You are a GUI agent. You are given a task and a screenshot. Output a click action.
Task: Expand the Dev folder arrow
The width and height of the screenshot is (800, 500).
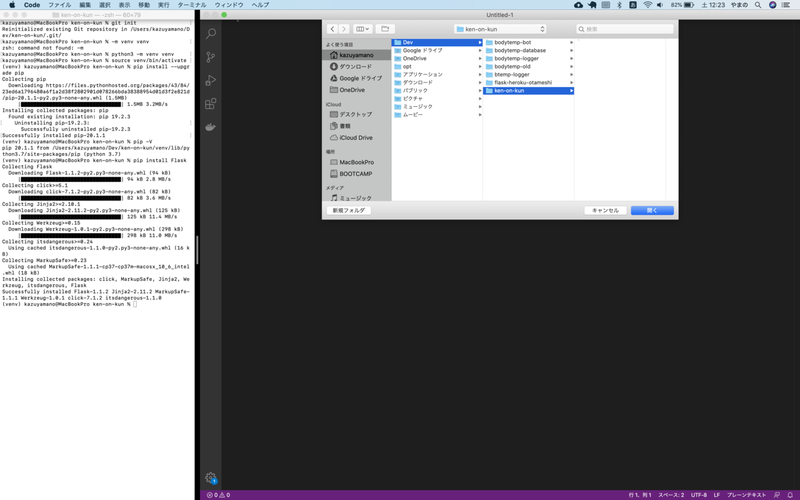(480, 42)
